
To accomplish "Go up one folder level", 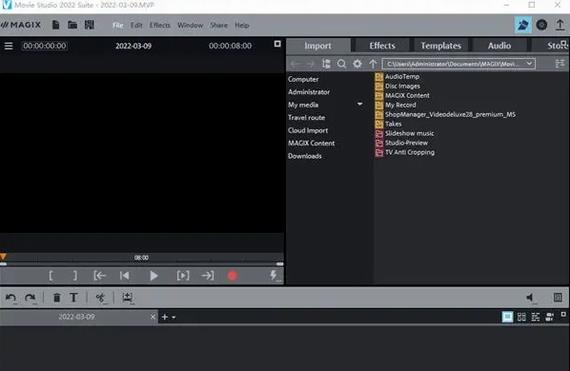I will 373,64.
